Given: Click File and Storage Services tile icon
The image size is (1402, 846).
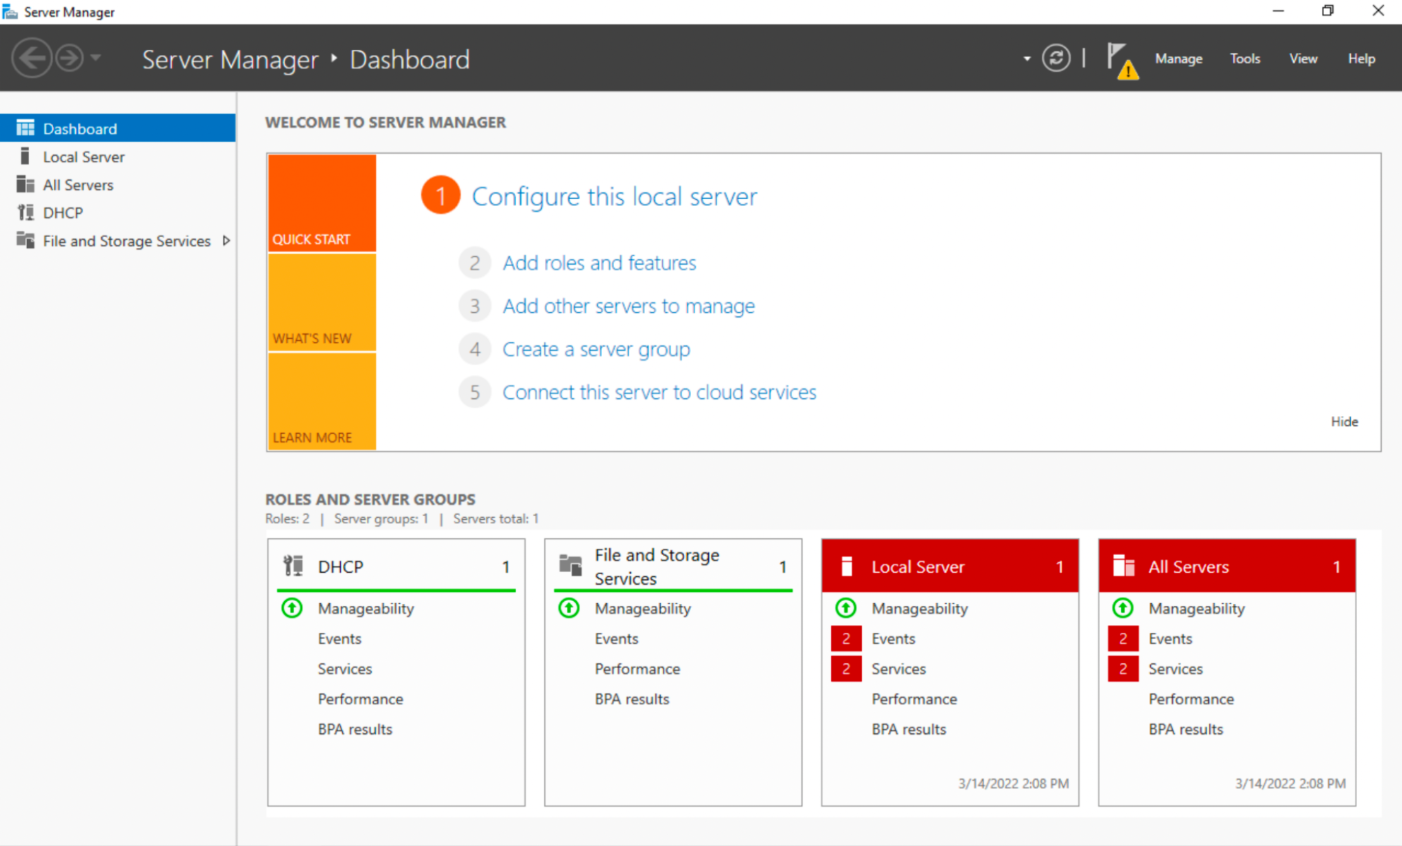Looking at the screenshot, I should [x=570, y=565].
